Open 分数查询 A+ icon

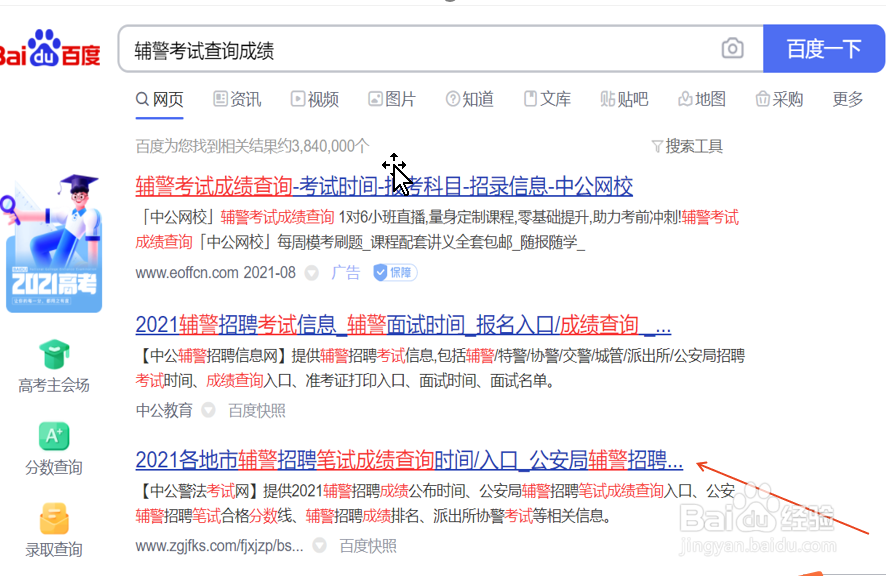[x=54, y=436]
